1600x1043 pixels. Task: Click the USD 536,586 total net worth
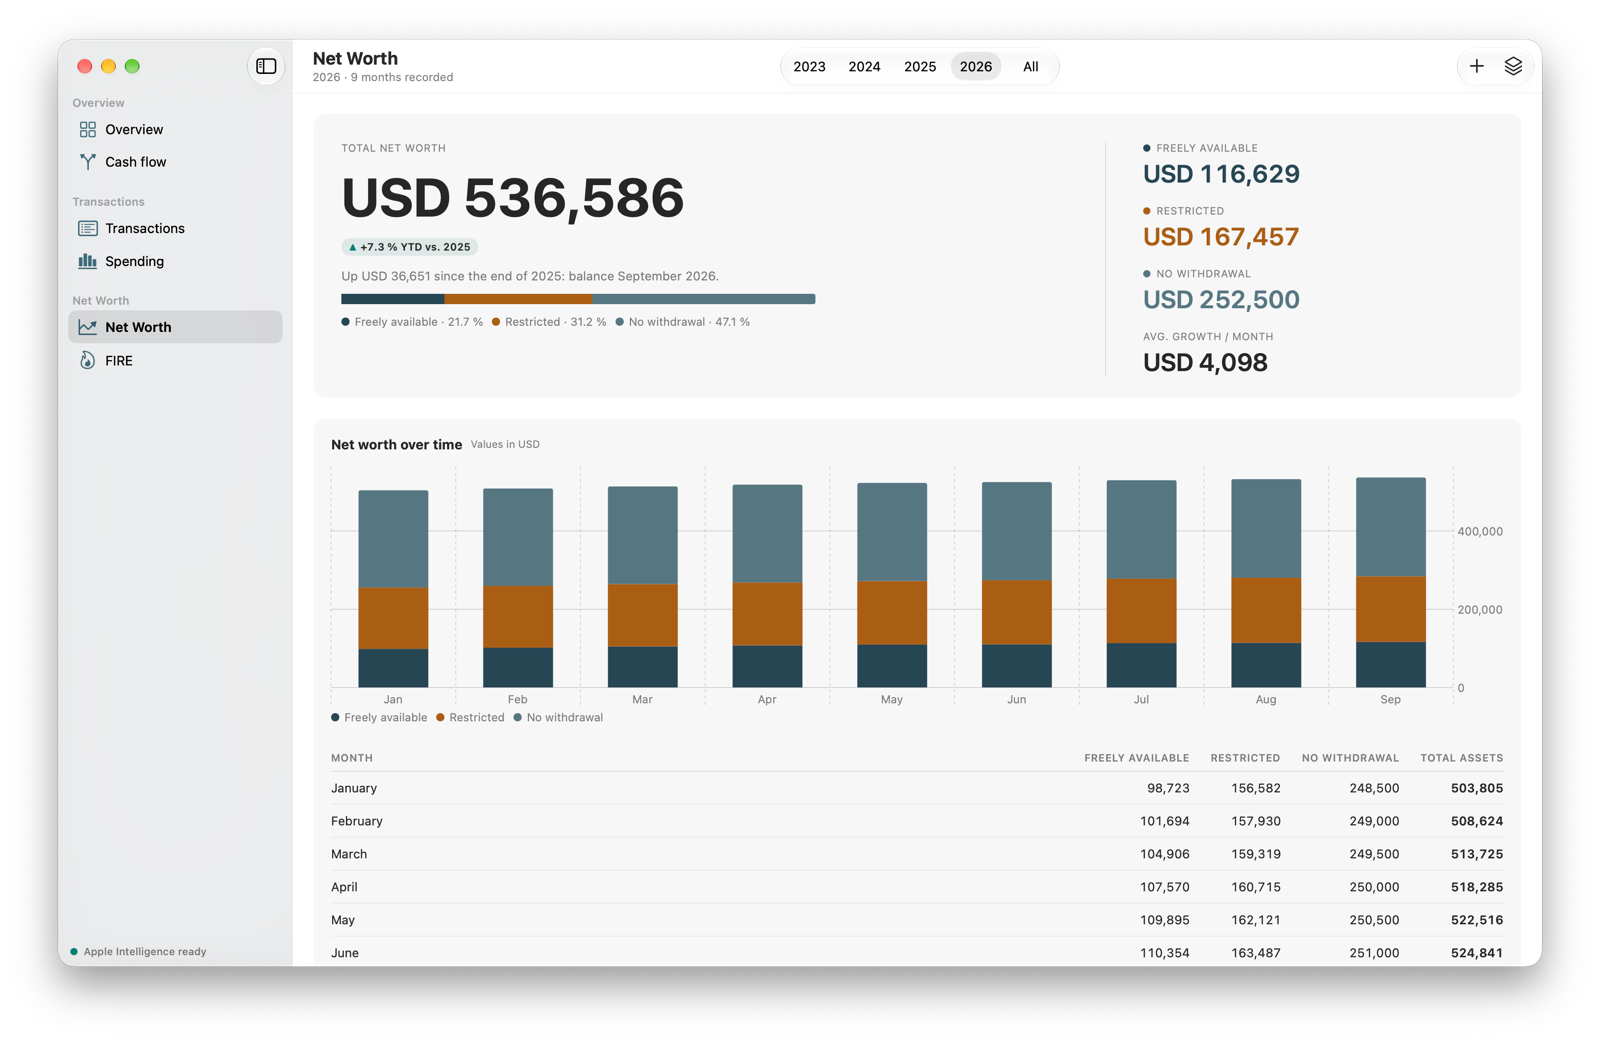513,197
